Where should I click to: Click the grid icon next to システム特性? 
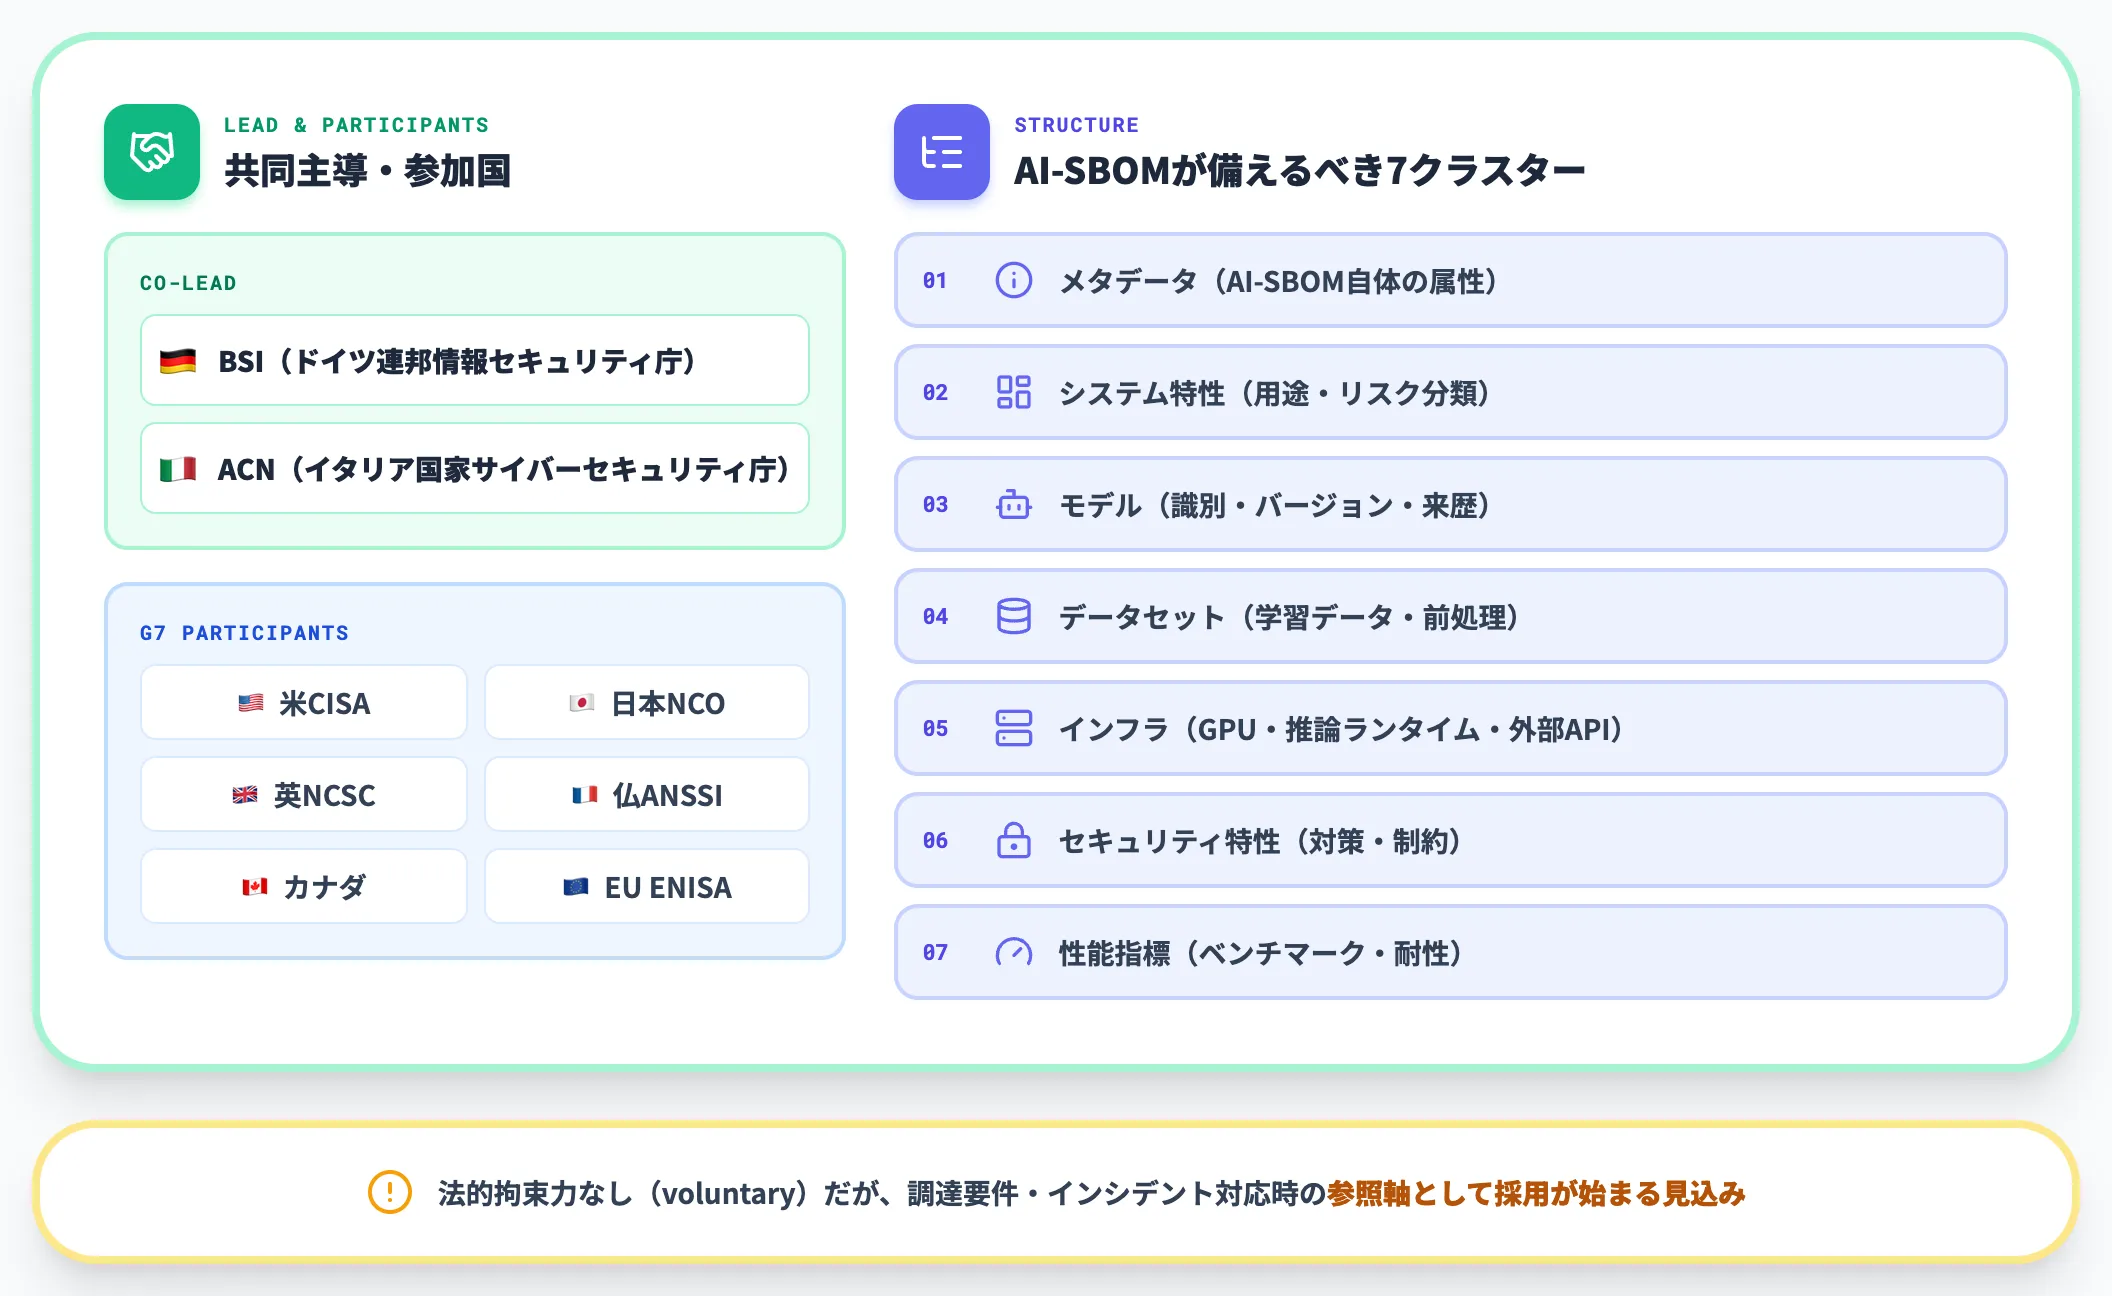pyautogui.click(x=1014, y=392)
